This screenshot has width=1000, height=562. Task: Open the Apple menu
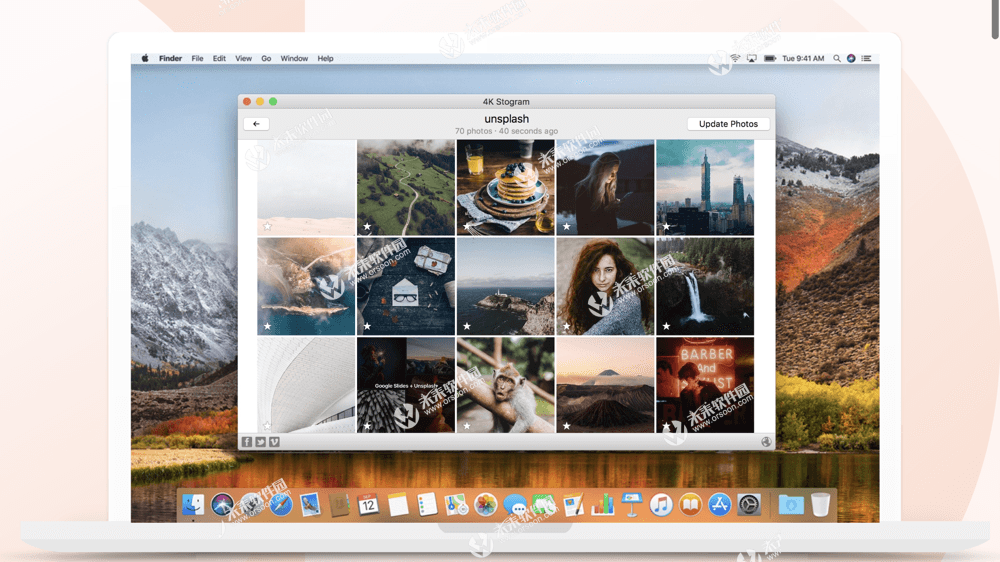(145, 58)
